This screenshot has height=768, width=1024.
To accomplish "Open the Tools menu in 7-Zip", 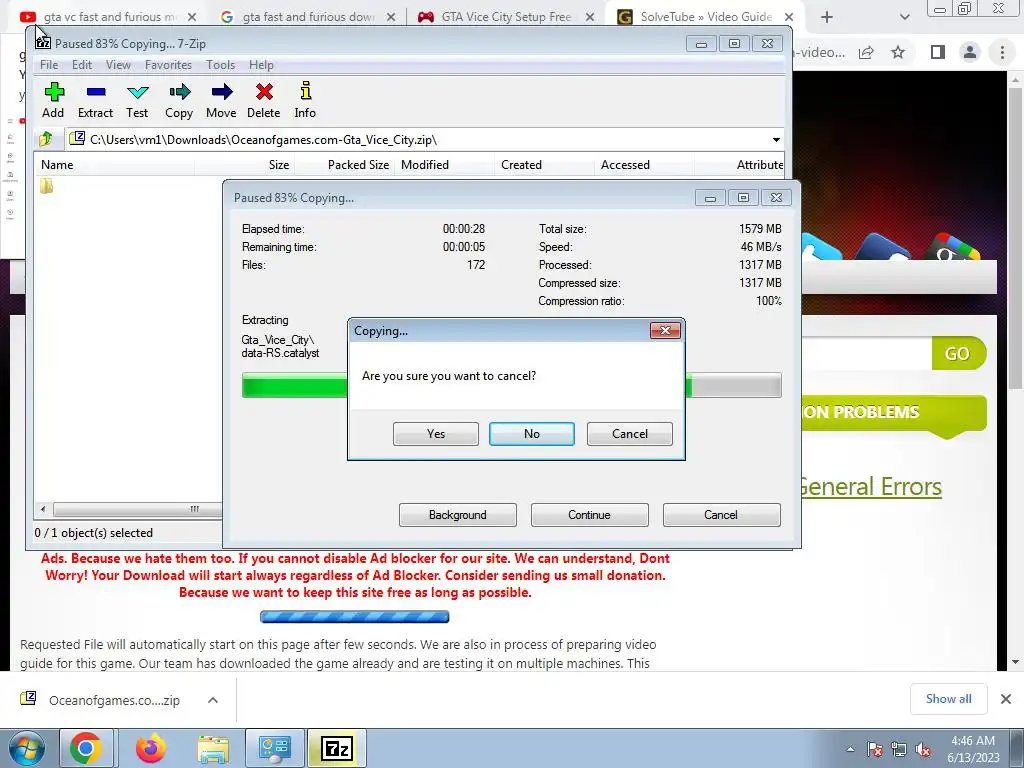I will coord(220,65).
